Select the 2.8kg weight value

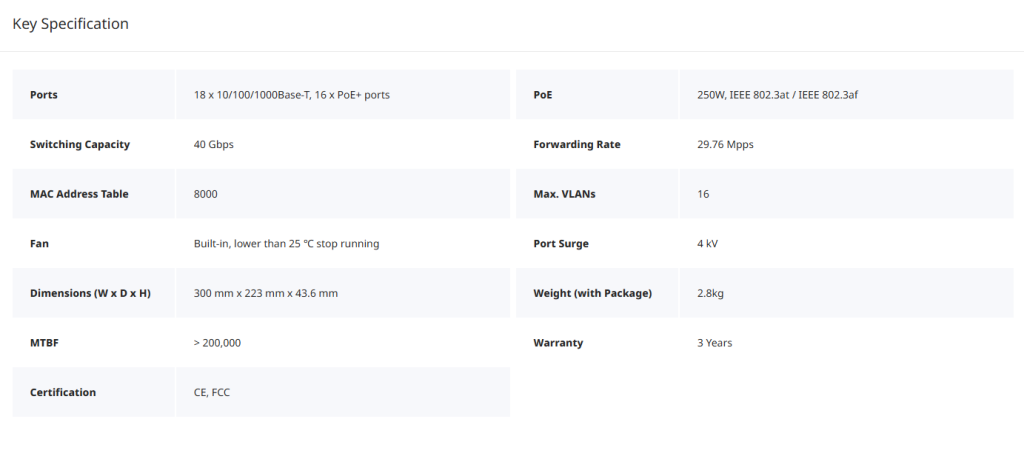tap(711, 293)
